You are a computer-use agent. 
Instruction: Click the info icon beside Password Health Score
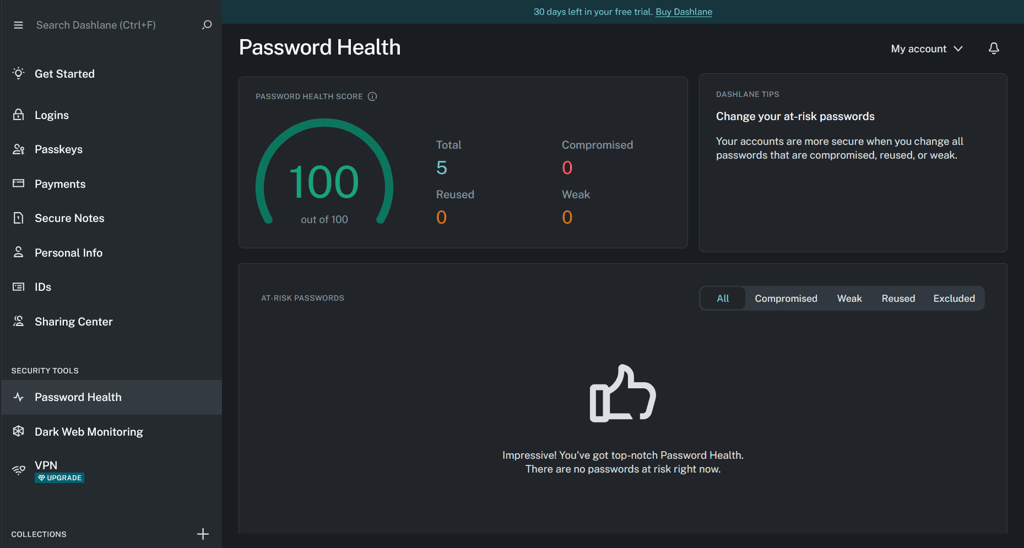click(372, 96)
